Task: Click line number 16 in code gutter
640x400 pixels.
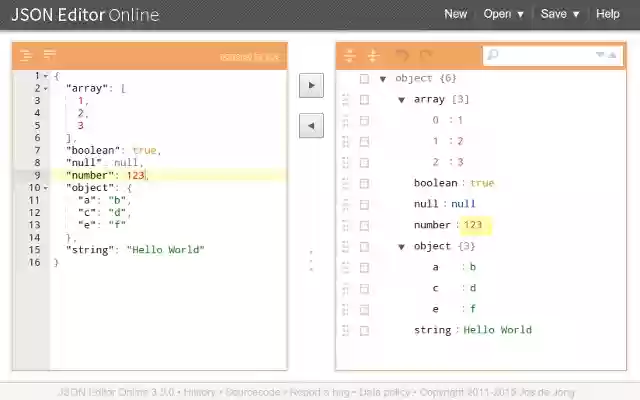Action: coord(34,262)
